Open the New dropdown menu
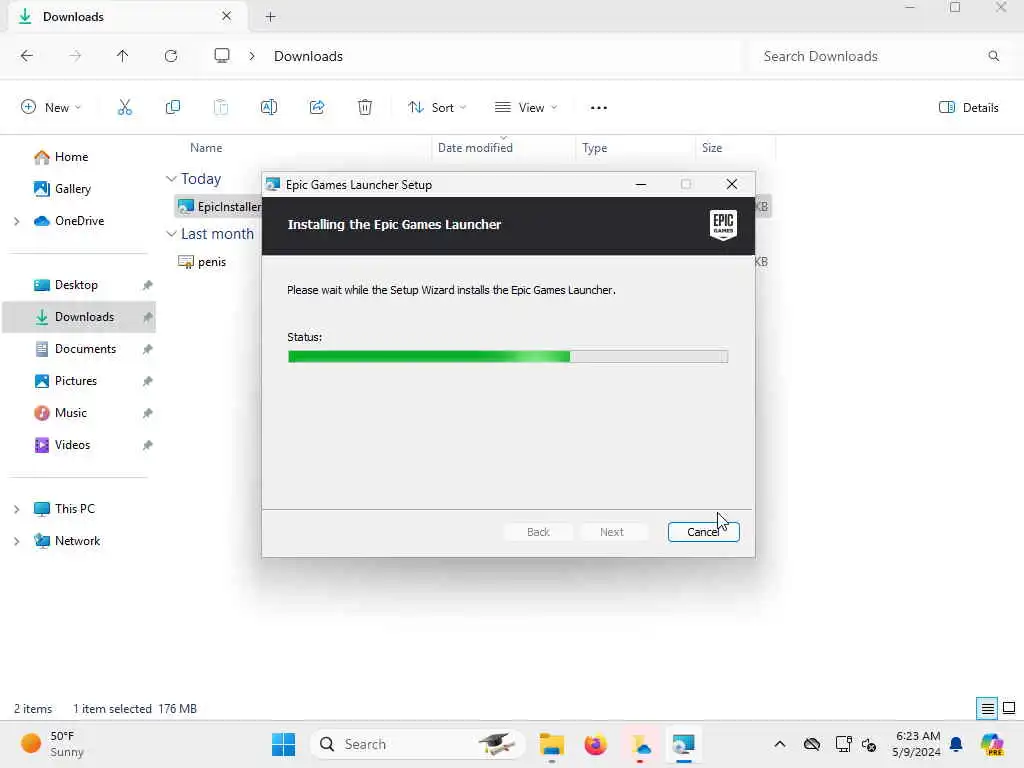The width and height of the screenshot is (1024, 768). (x=51, y=108)
